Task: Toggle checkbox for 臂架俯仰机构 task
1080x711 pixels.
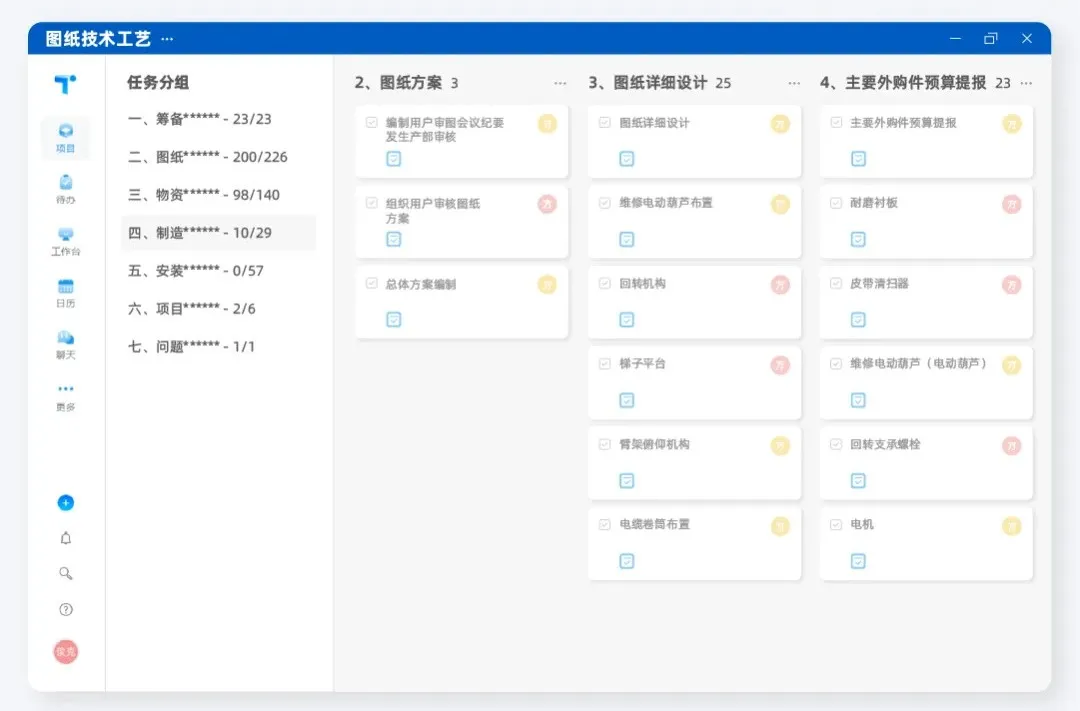Action: click(x=604, y=444)
